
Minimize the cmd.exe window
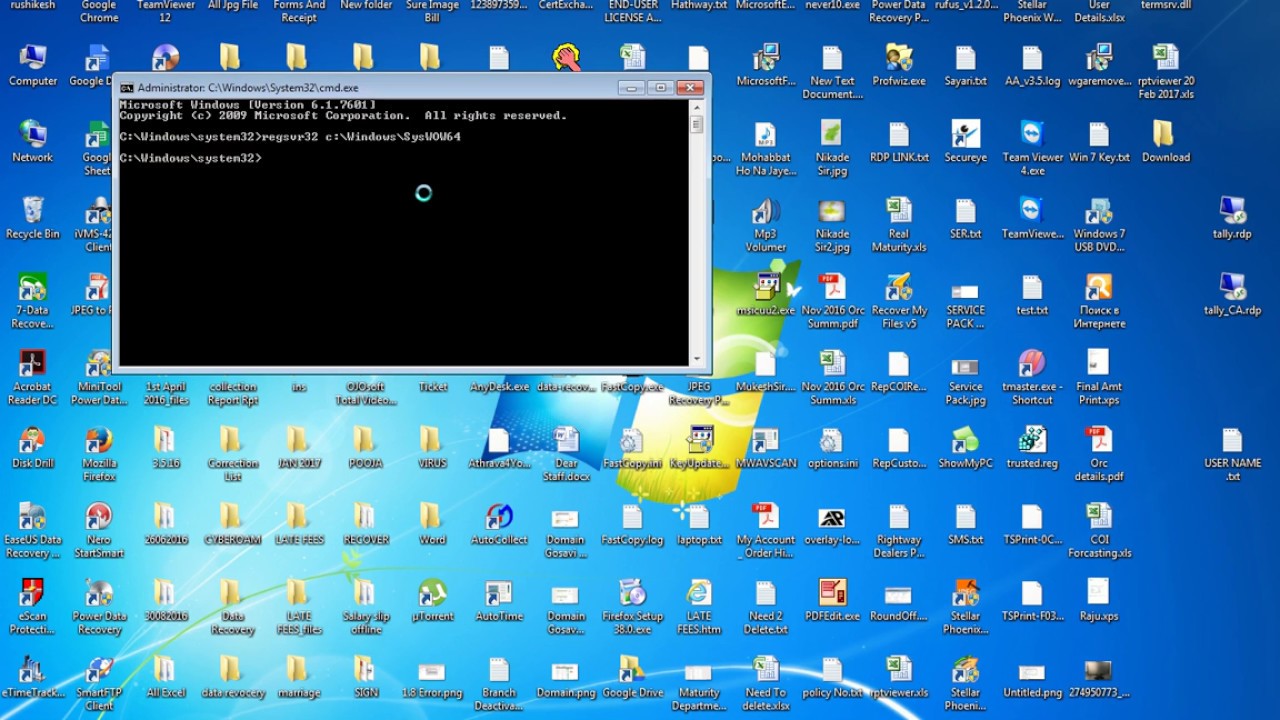point(631,87)
